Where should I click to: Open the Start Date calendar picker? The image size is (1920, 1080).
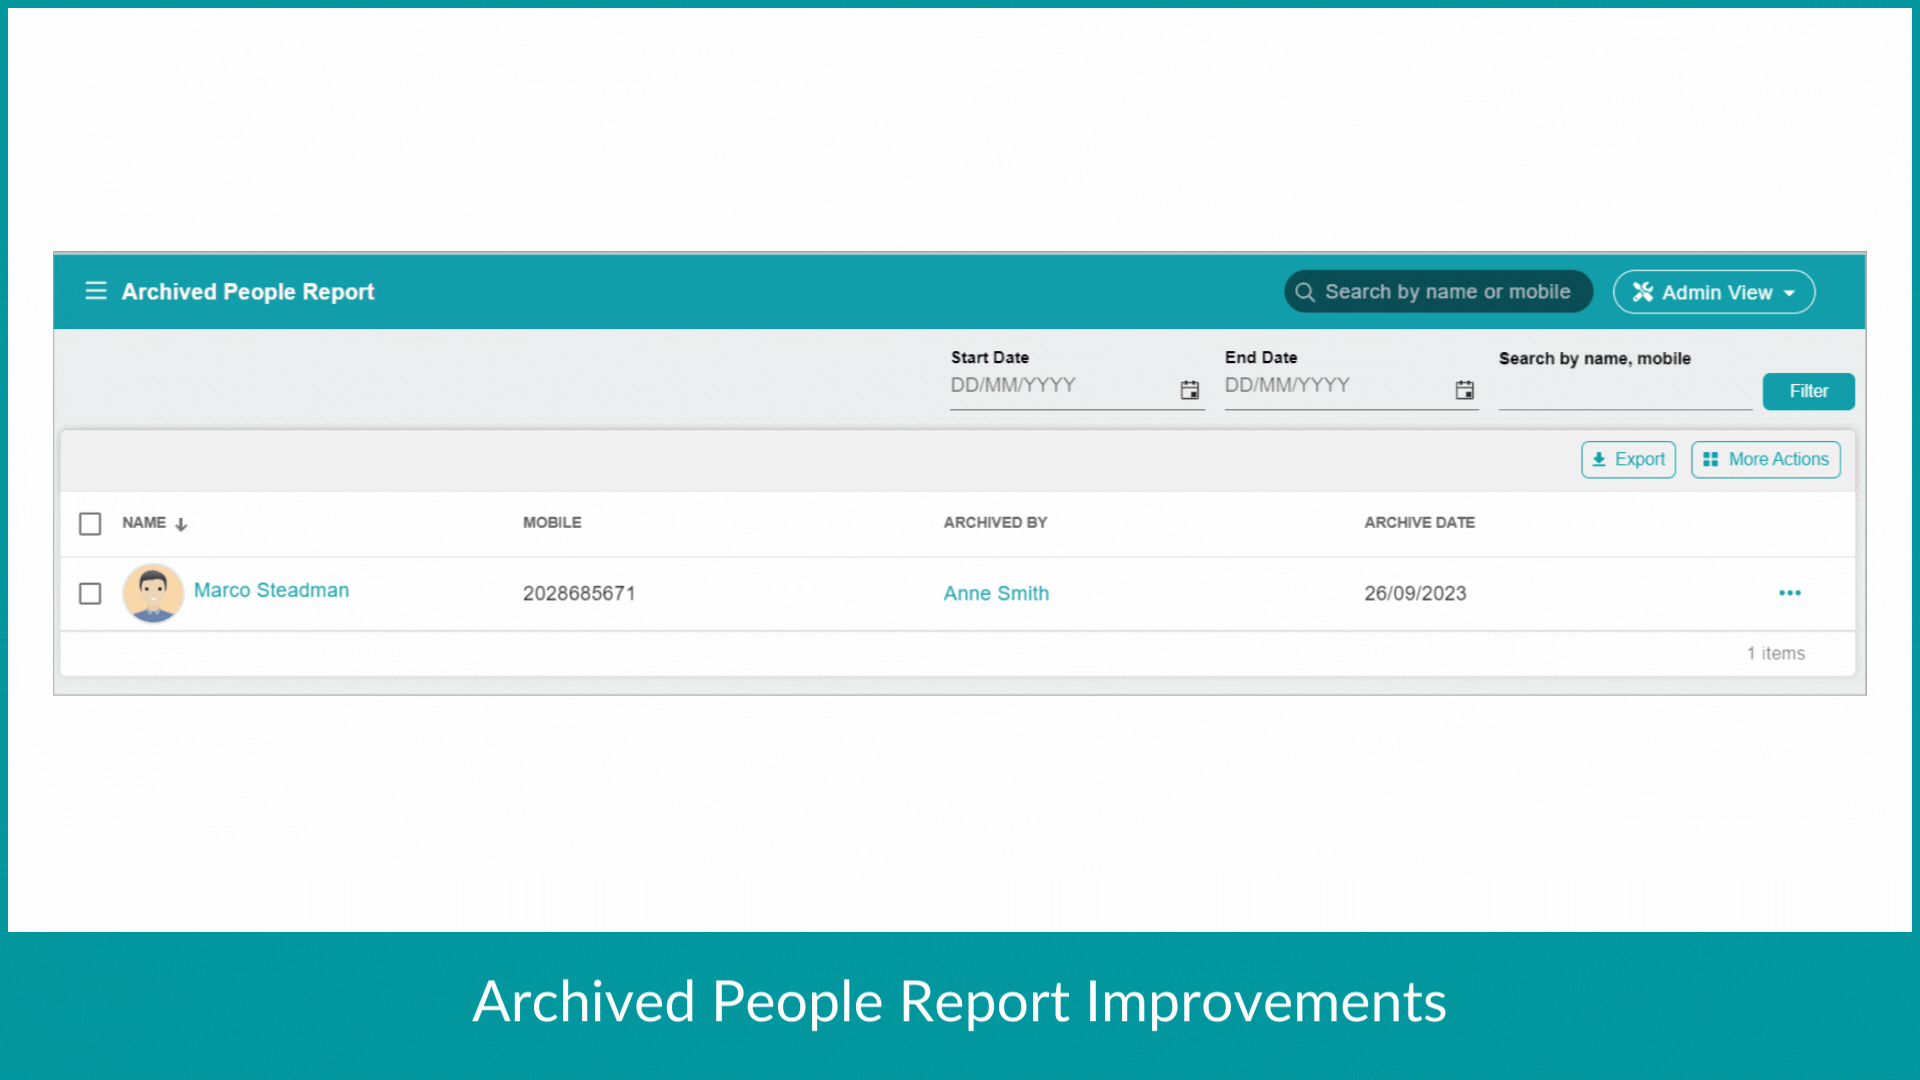pos(1189,390)
